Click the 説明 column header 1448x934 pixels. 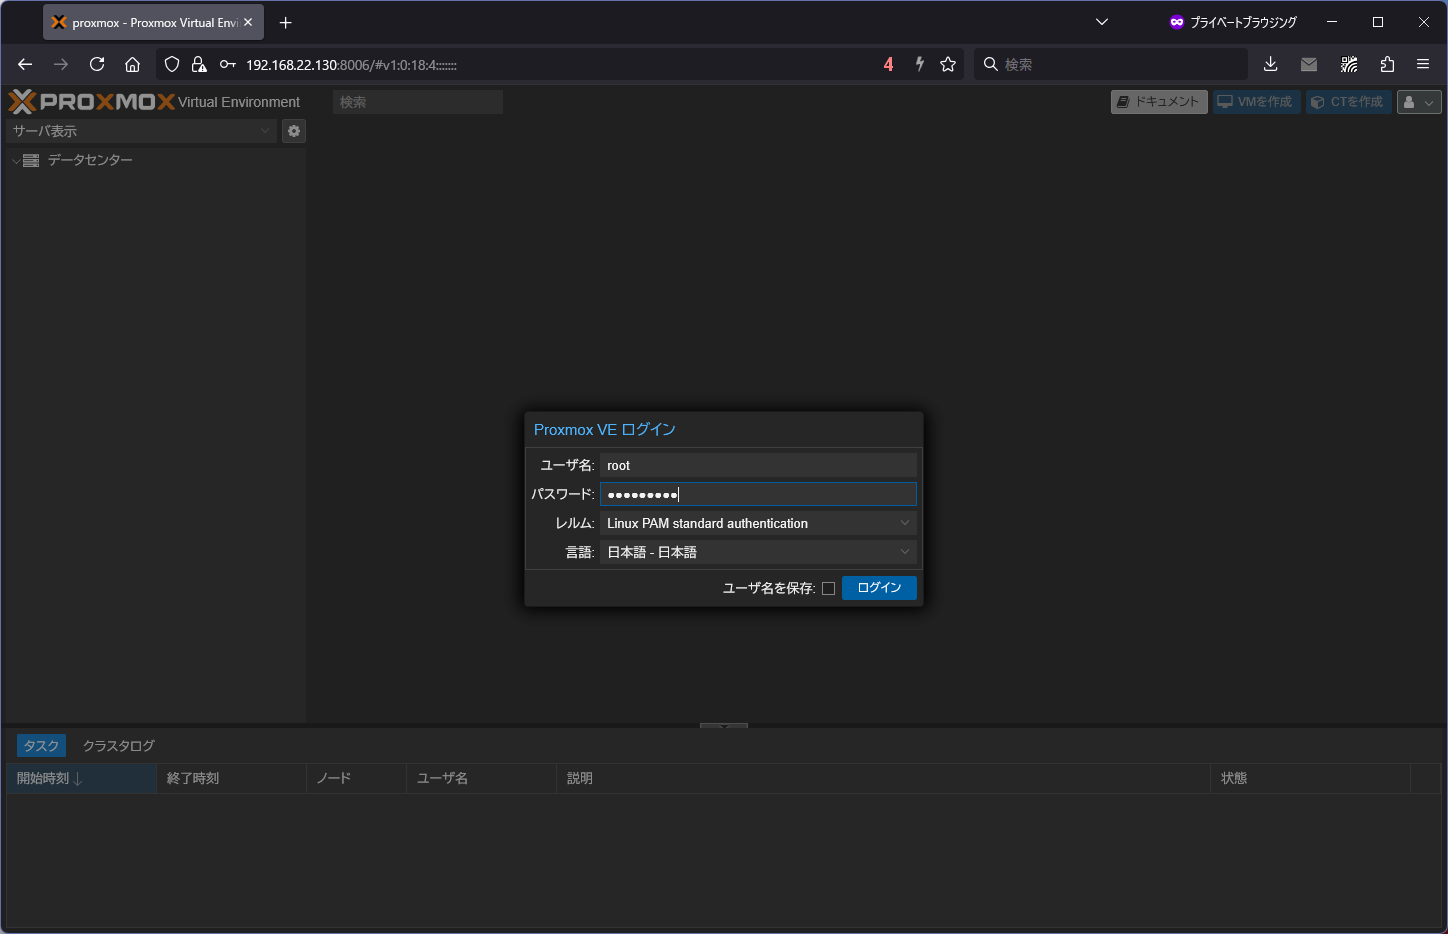883,778
